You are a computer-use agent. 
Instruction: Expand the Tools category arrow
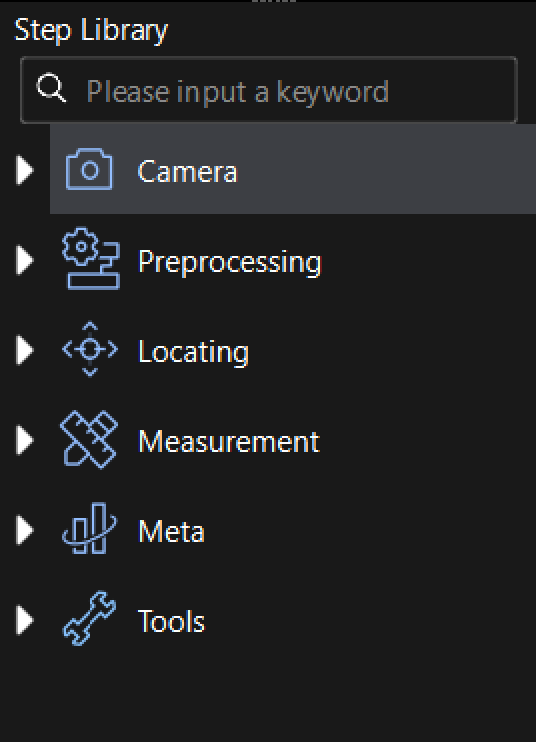click(x=25, y=620)
